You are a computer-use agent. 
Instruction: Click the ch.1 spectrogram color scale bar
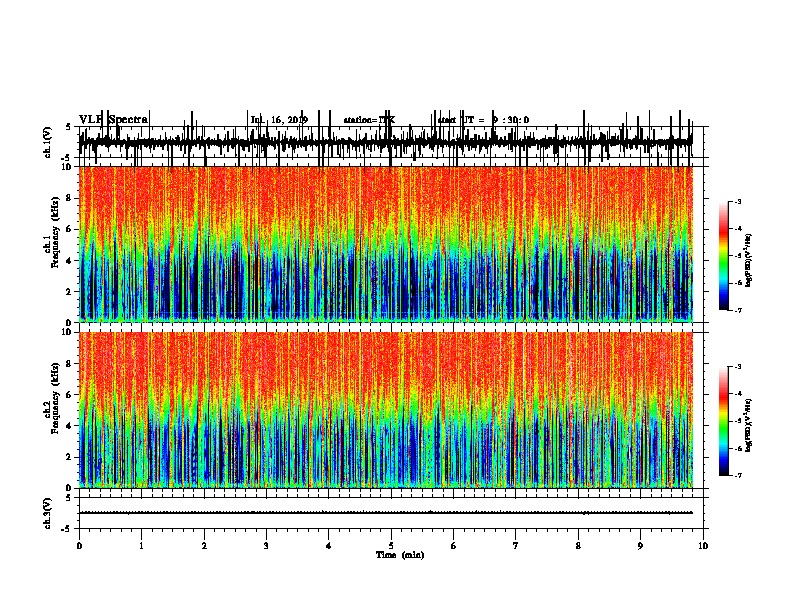click(x=723, y=255)
